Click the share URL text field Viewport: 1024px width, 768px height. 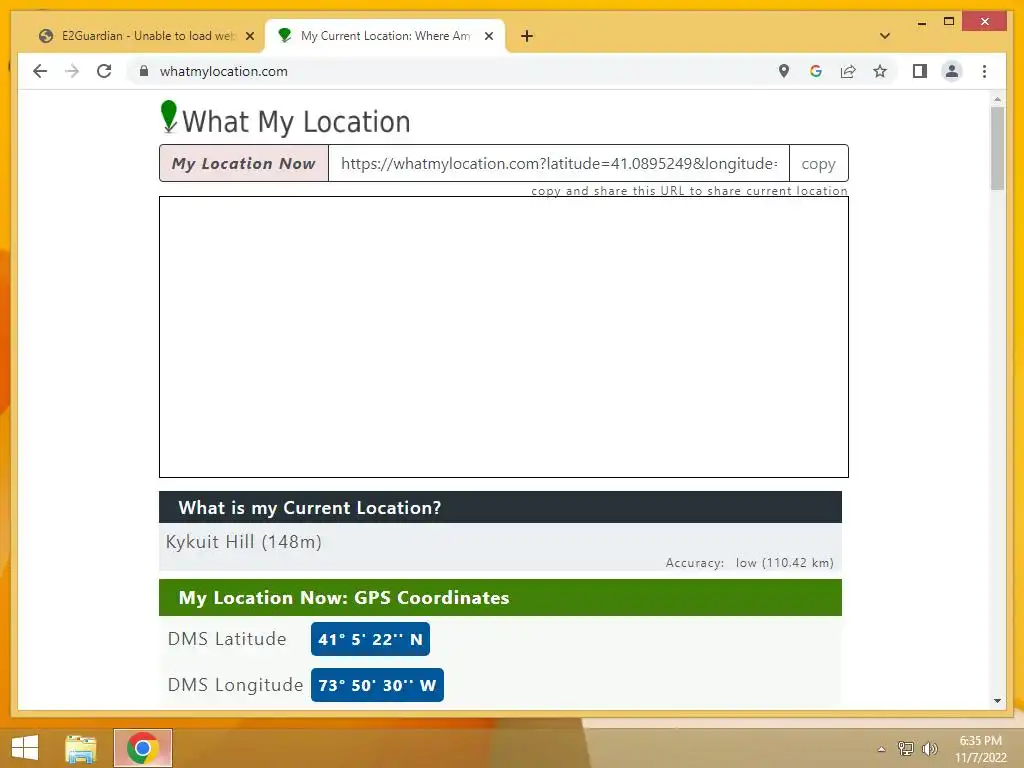559,163
